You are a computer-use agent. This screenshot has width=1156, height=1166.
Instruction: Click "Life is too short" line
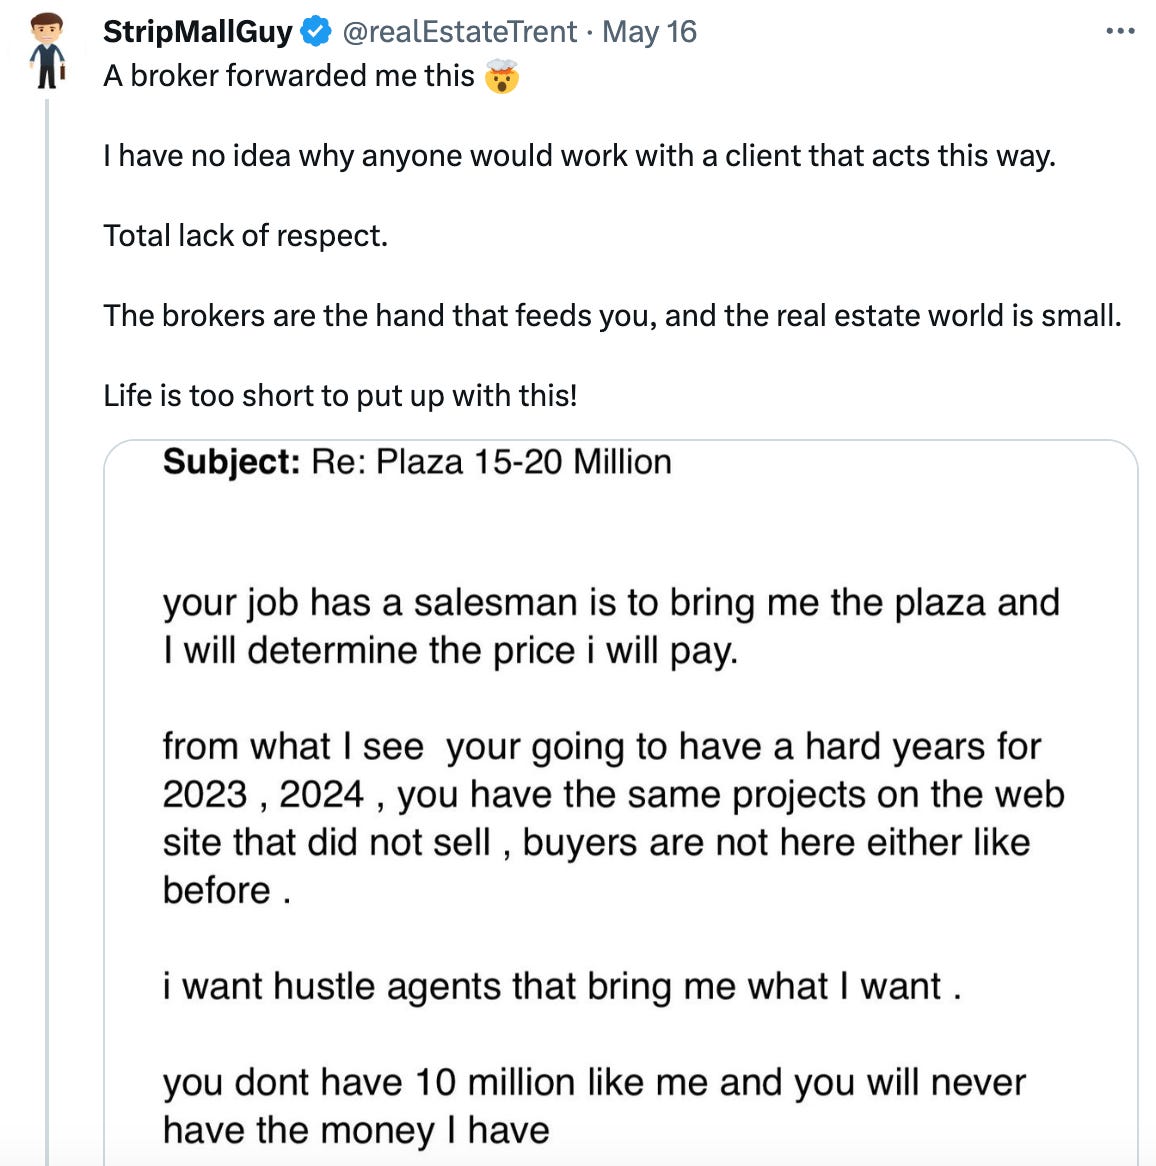coord(340,396)
